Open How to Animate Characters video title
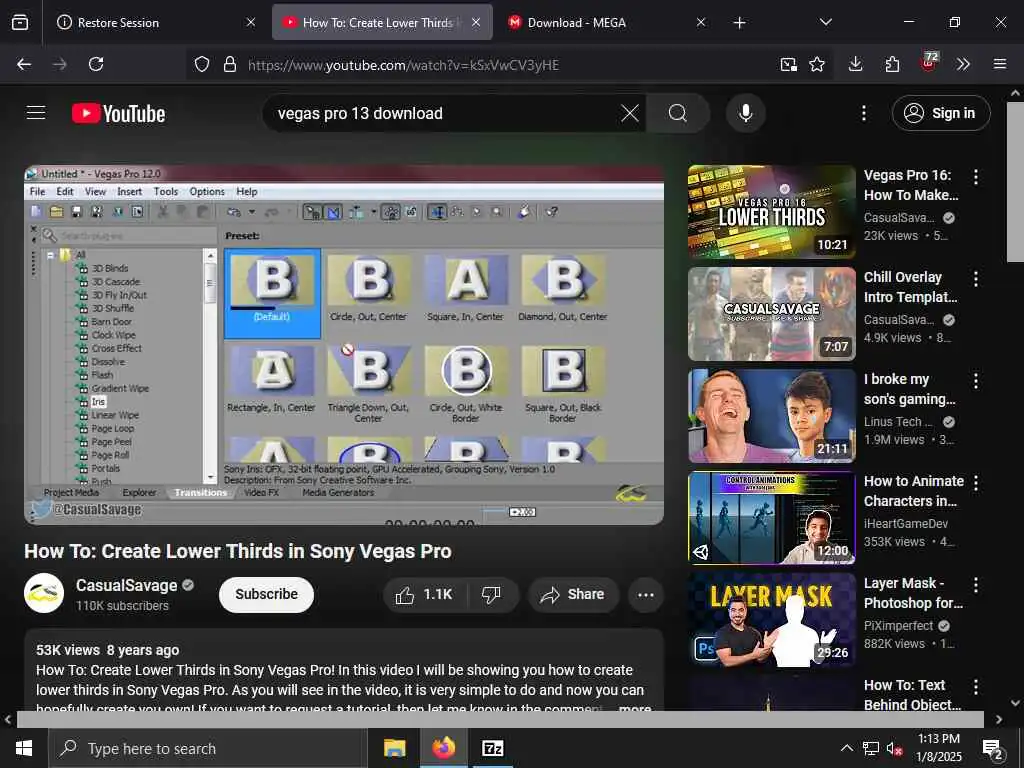The image size is (1024, 768). pos(914,490)
